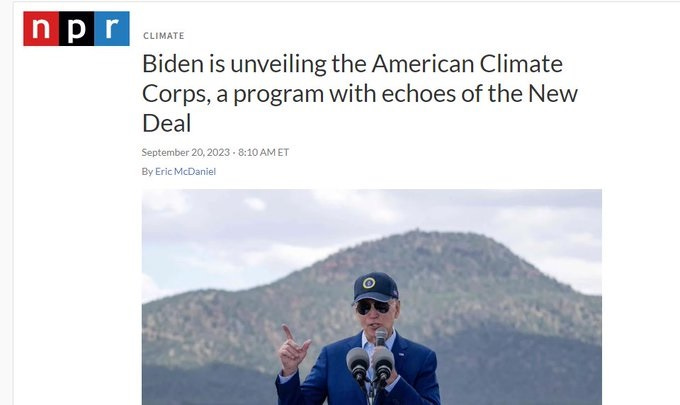Screen dimensions: 680x405
Task: Click "American Climate Corps" in the headline
Action: click(352, 78)
